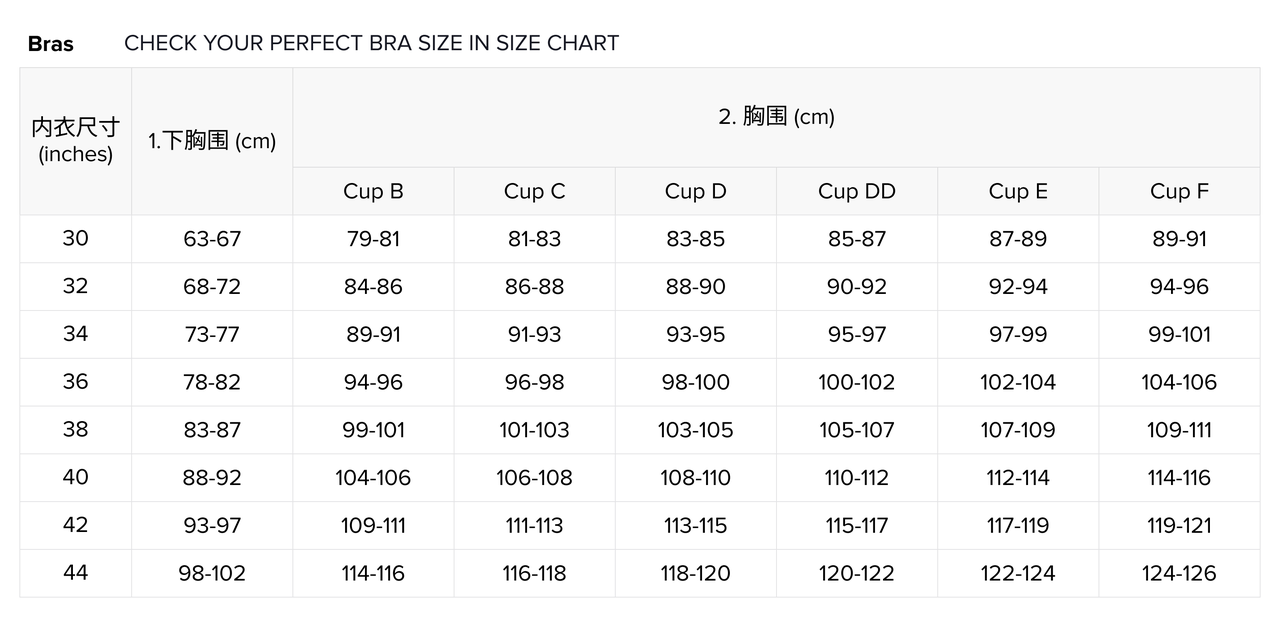
Task: Select the Cup C cell for size 34
Action: pos(534,334)
